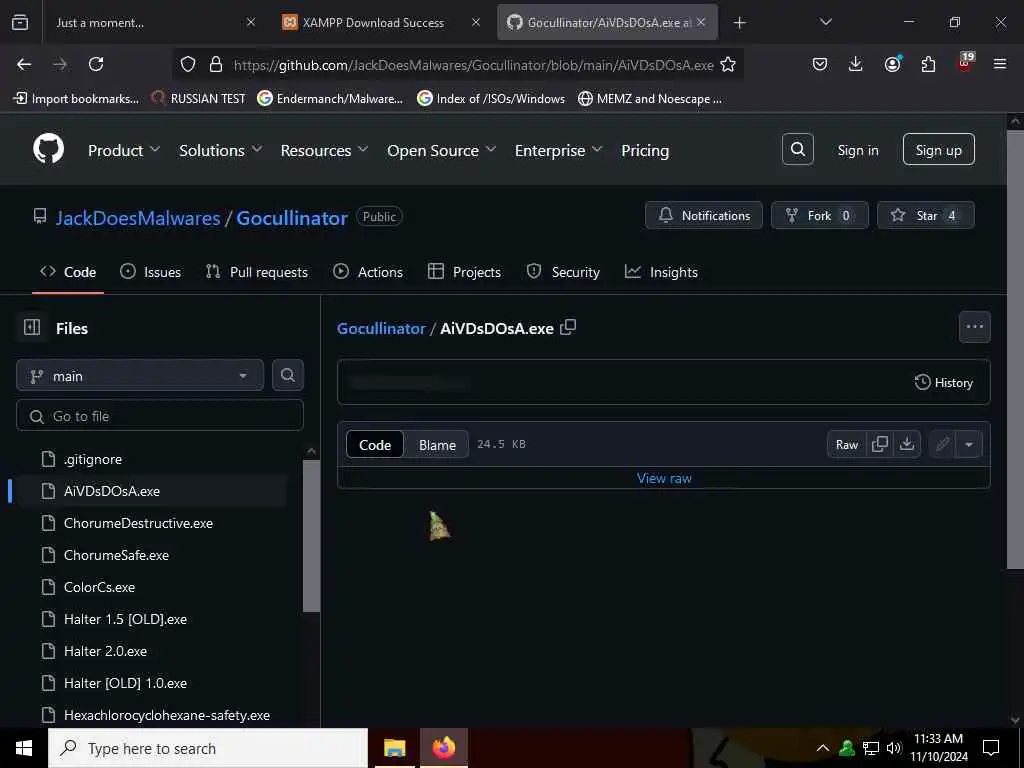Bookmark this page with the star icon

point(728,65)
